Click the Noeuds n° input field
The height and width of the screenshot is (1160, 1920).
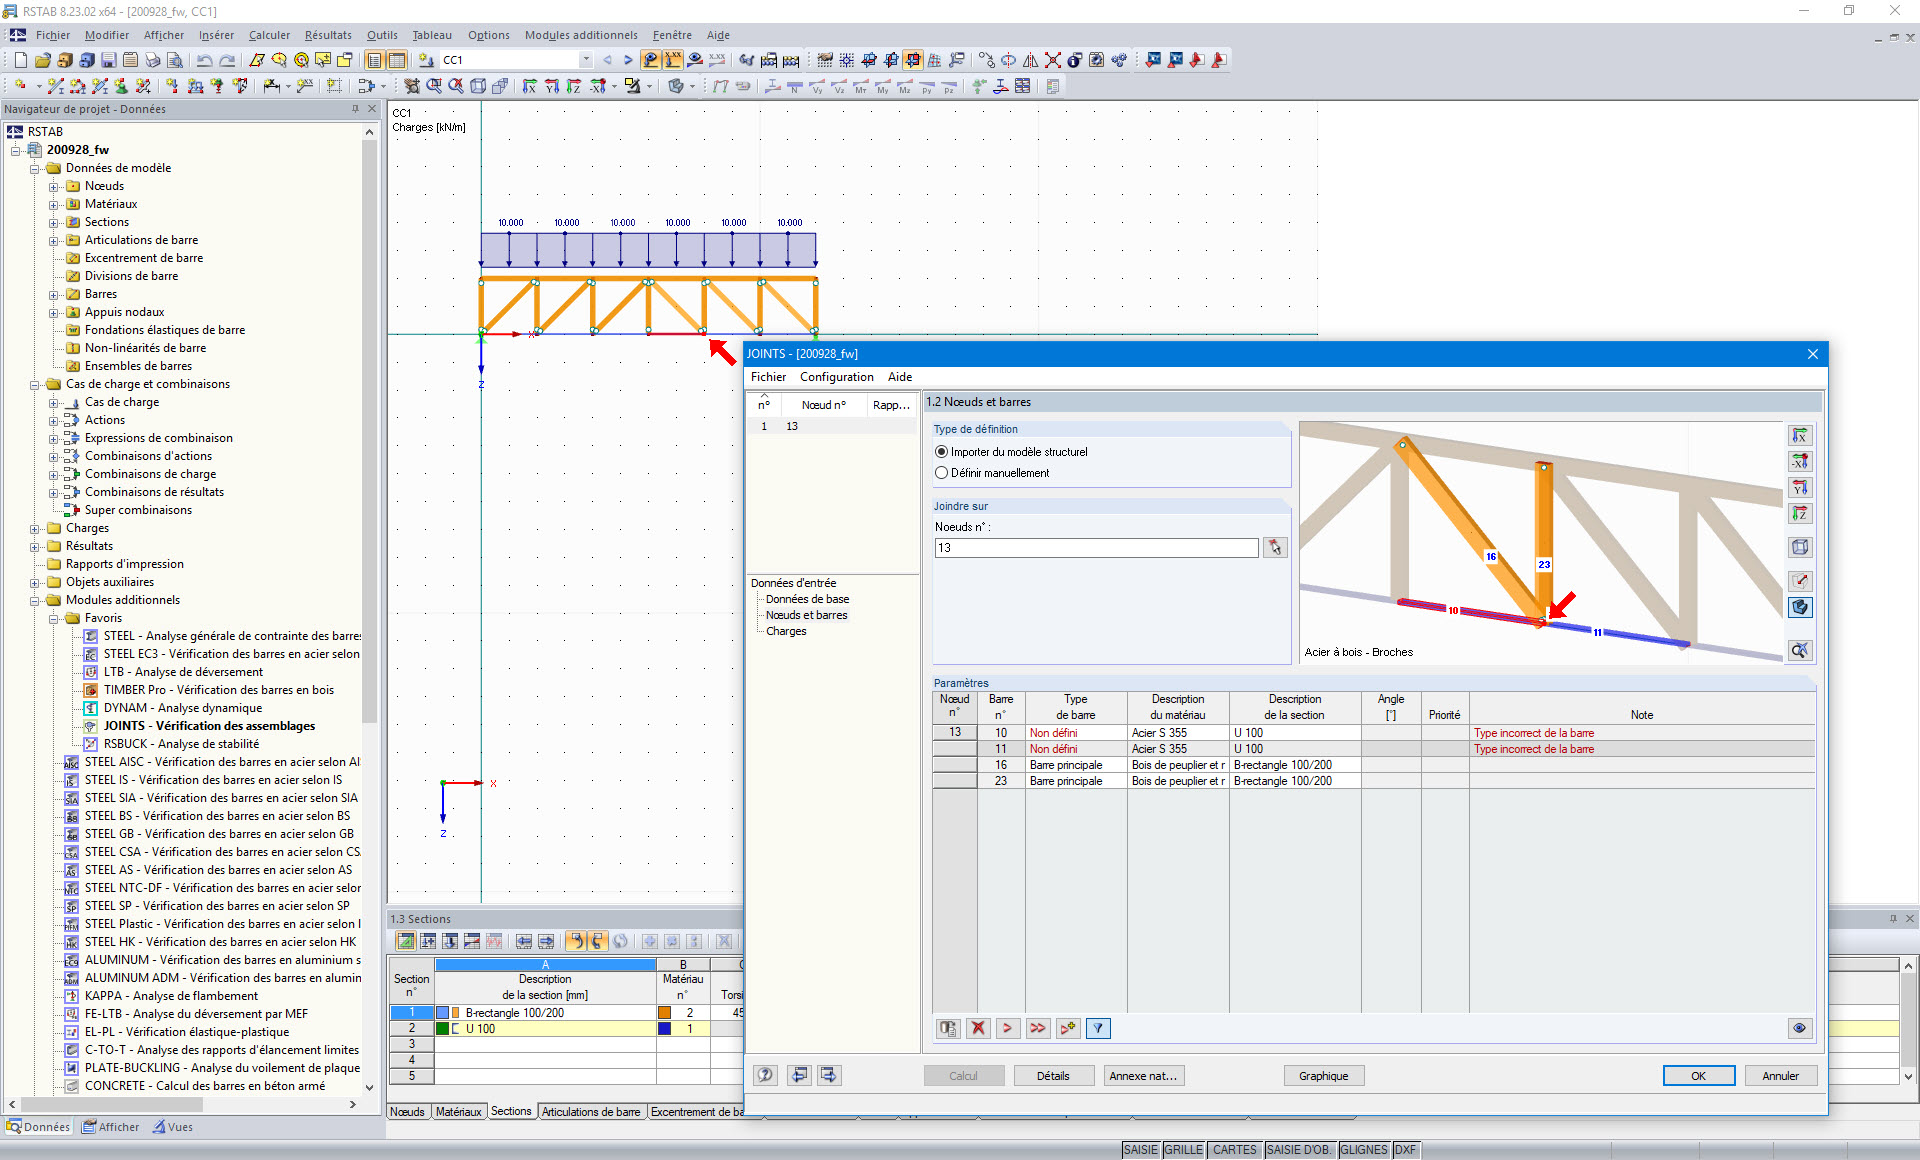pyautogui.click(x=1096, y=548)
